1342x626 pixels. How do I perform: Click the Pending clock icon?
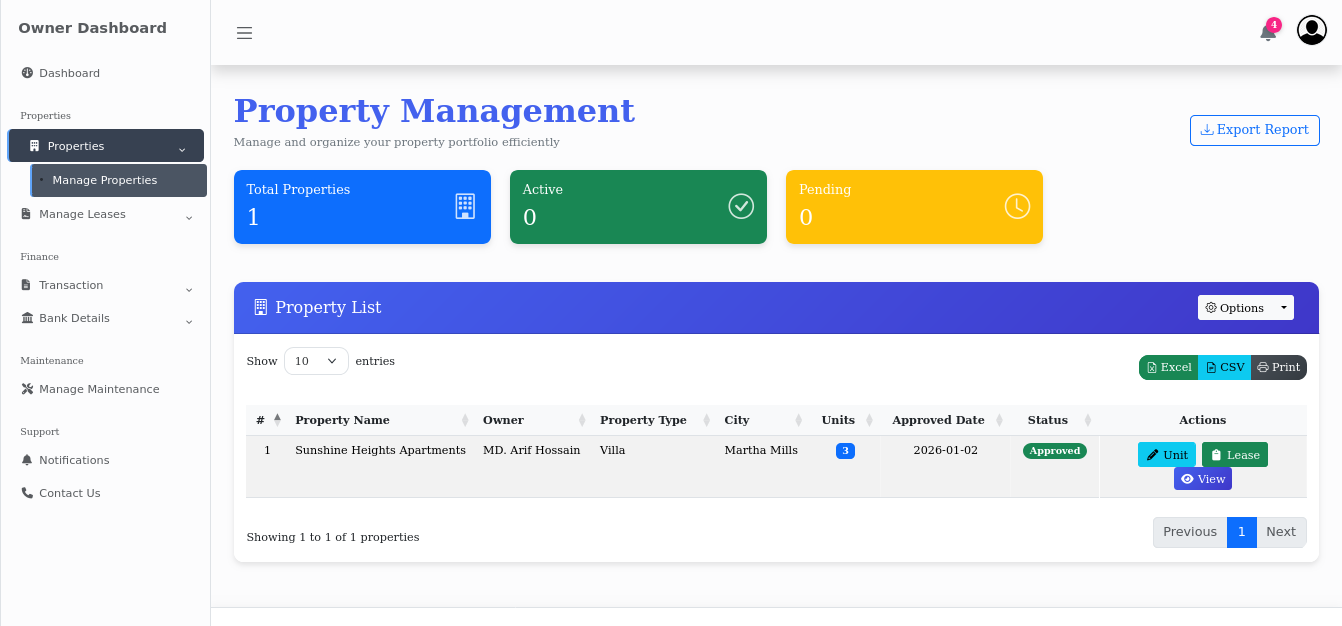tap(1016, 206)
